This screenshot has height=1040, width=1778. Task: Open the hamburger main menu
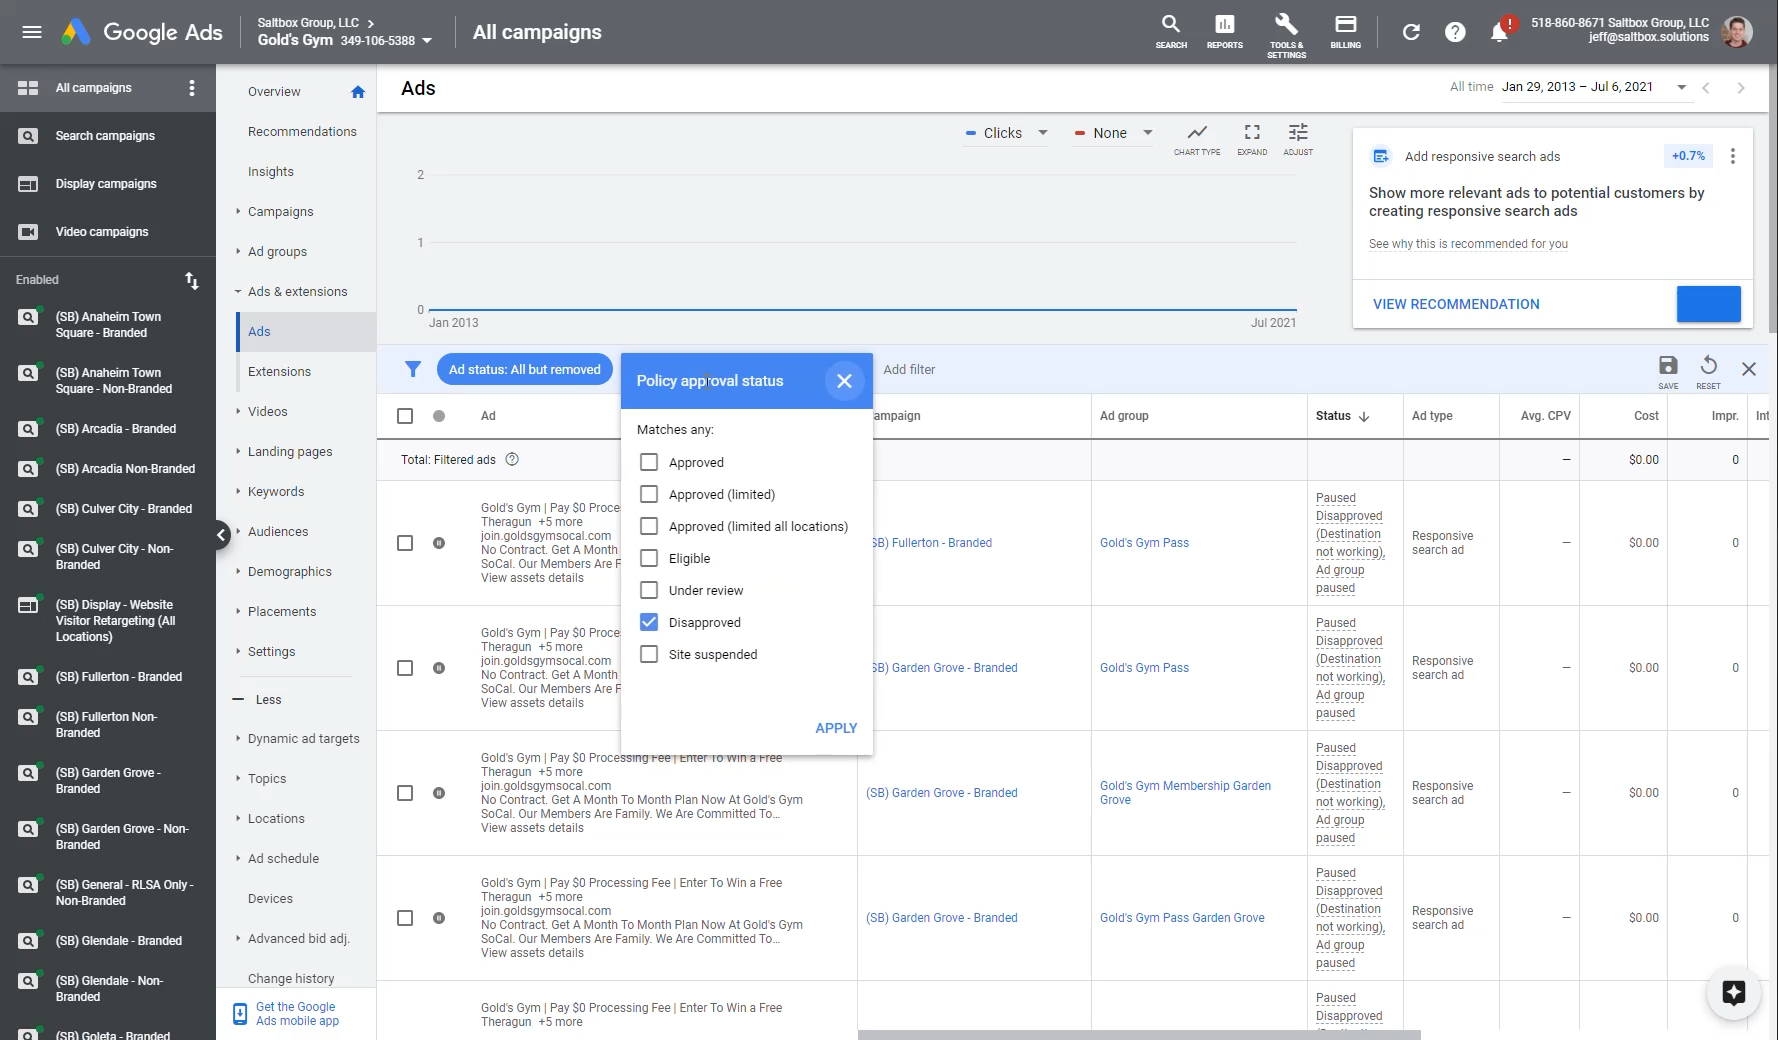pyautogui.click(x=32, y=32)
